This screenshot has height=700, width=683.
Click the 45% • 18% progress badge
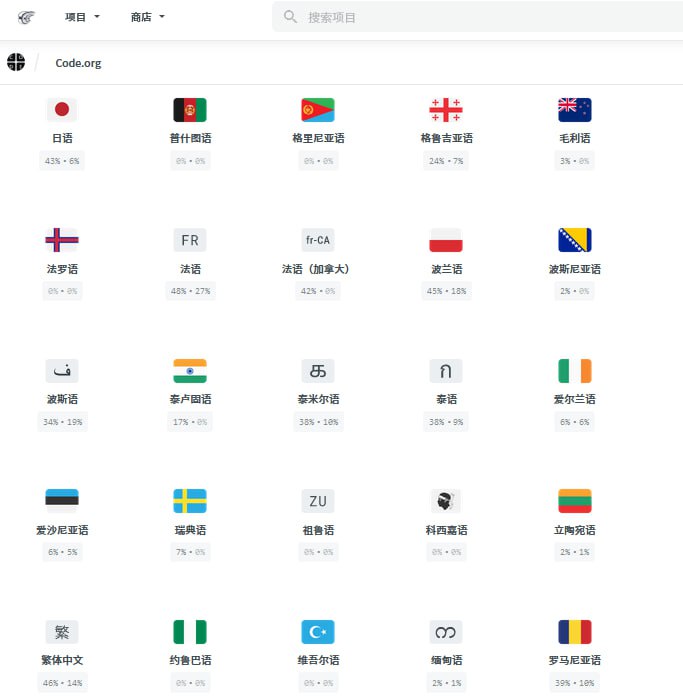point(446,291)
